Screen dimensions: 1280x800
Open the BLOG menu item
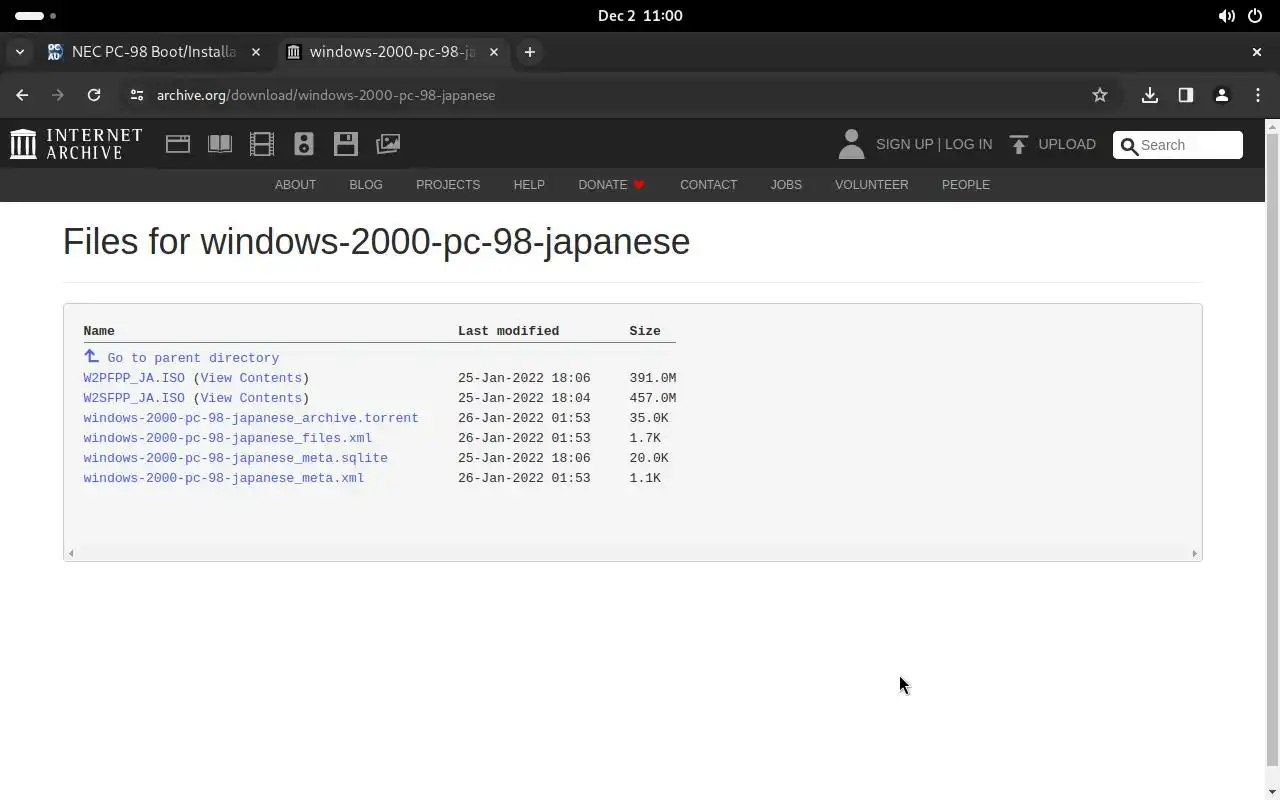pyautogui.click(x=366, y=185)
